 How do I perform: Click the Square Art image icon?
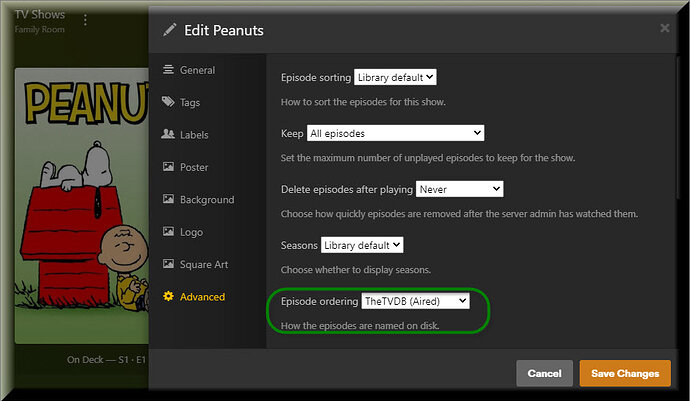coord(168,264)
